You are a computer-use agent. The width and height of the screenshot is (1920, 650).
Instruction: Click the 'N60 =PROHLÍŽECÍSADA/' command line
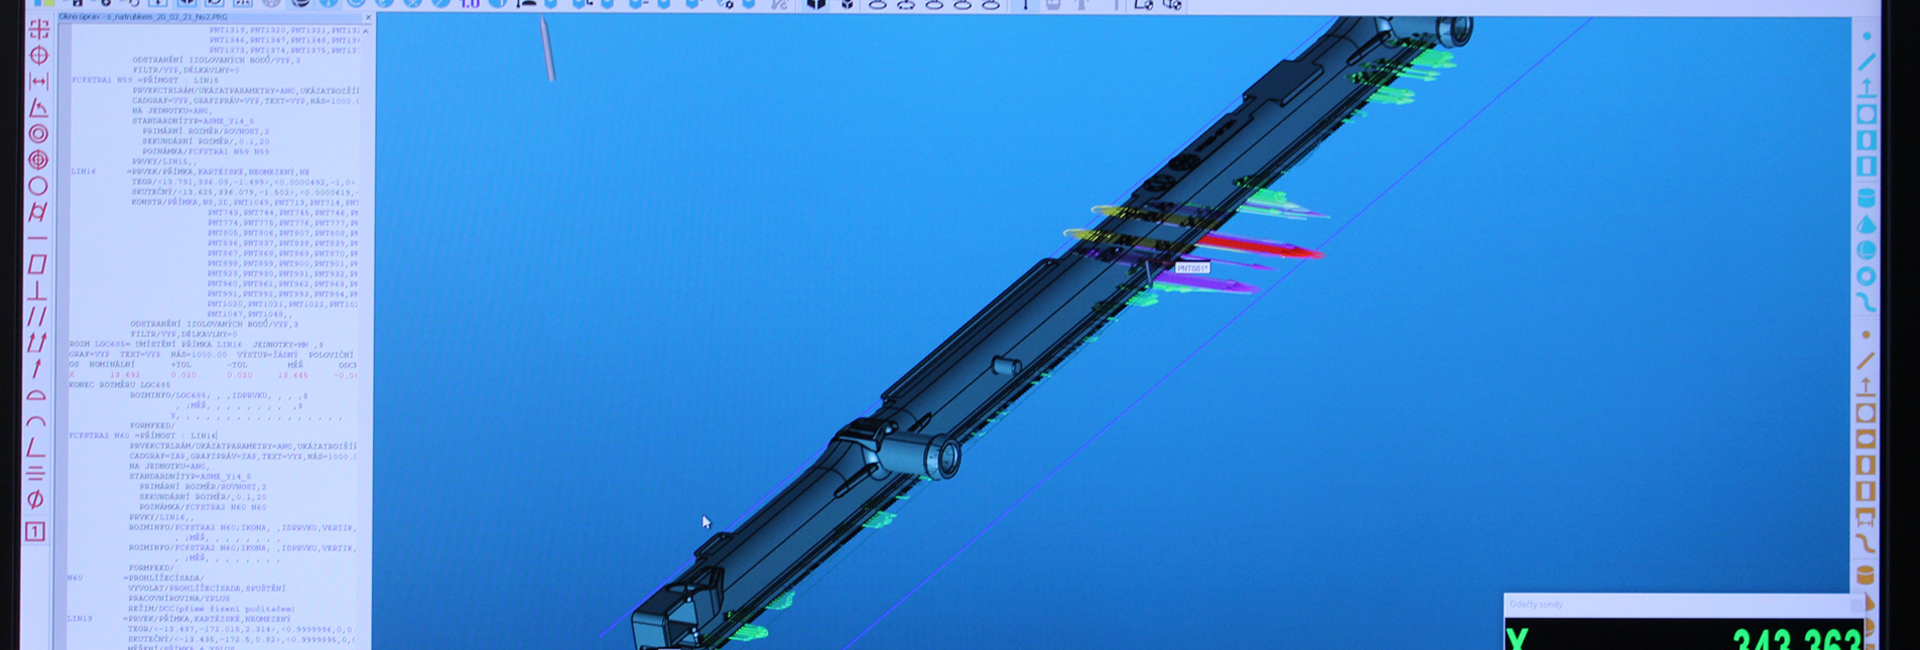[136, 578]
